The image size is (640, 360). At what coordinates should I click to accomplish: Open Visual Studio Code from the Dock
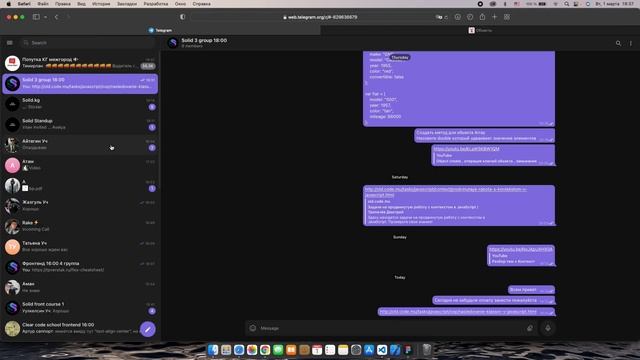point(382,350)
